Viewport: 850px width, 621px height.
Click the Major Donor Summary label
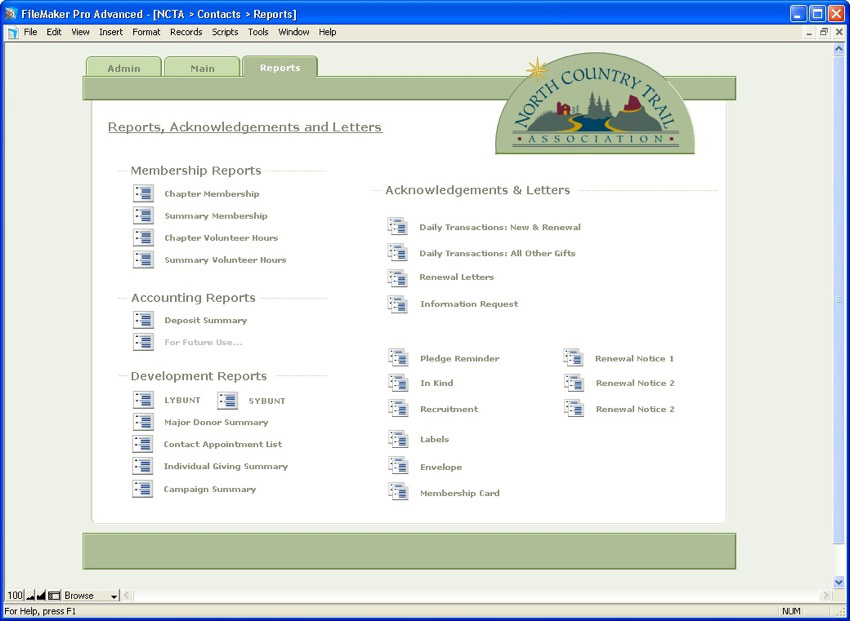[216, 422]
